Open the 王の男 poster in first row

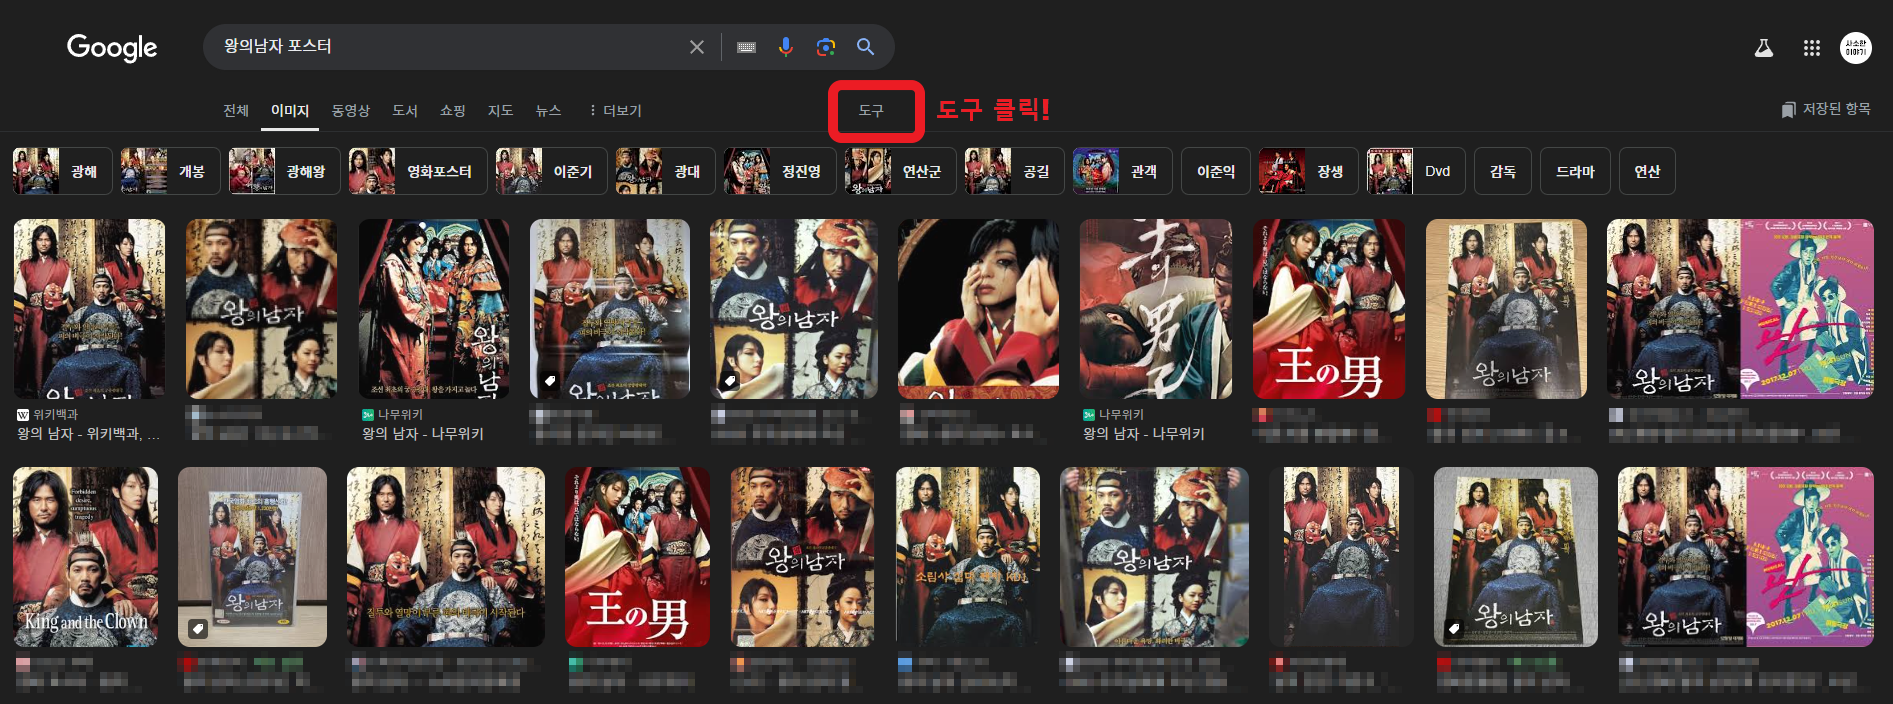click(1329, 309)
